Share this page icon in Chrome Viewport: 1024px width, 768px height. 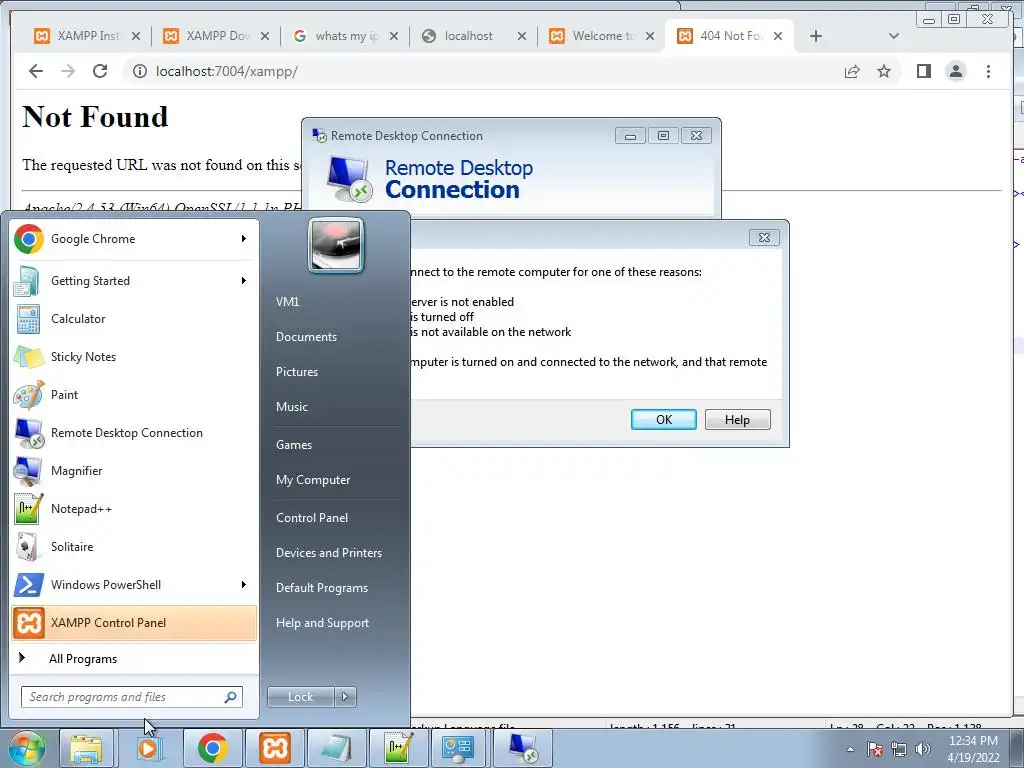852,71
